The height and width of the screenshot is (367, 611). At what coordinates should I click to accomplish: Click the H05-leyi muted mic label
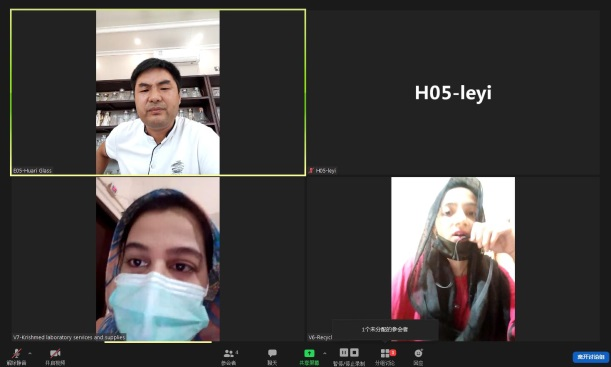322,171
